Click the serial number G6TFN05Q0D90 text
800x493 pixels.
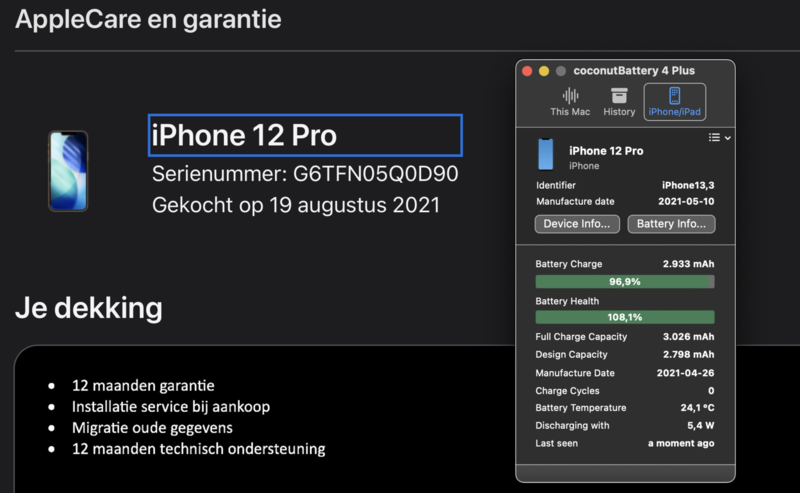[375, 174]
